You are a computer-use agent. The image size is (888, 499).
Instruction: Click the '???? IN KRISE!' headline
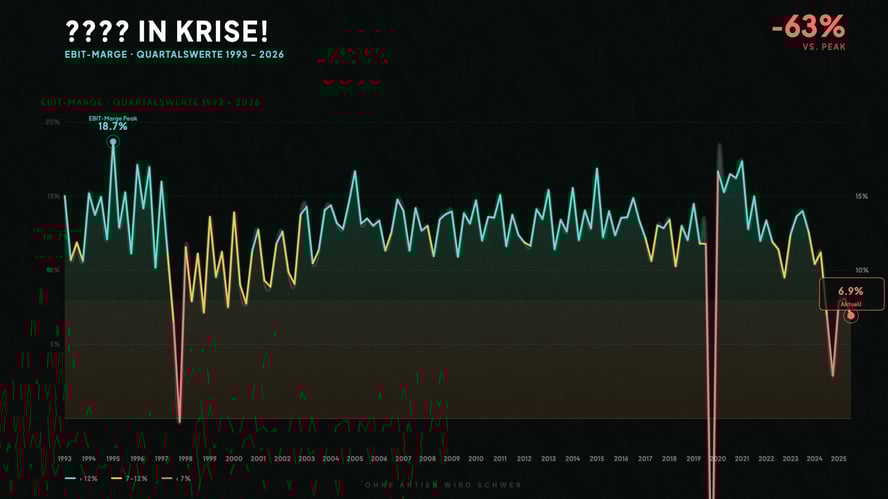(x=166, y=32)
